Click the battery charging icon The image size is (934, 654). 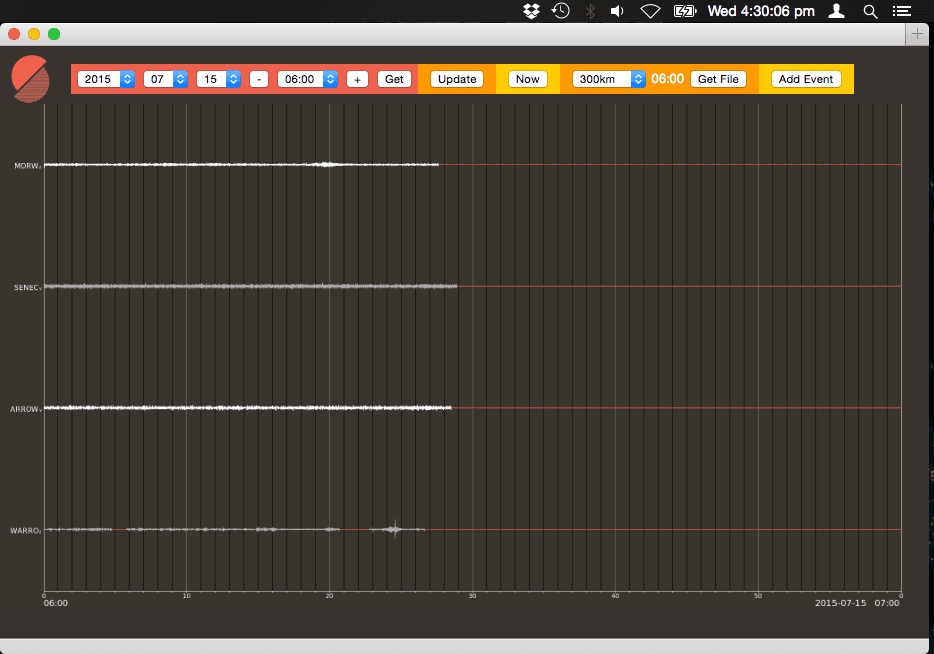click(x=685, y=11)
